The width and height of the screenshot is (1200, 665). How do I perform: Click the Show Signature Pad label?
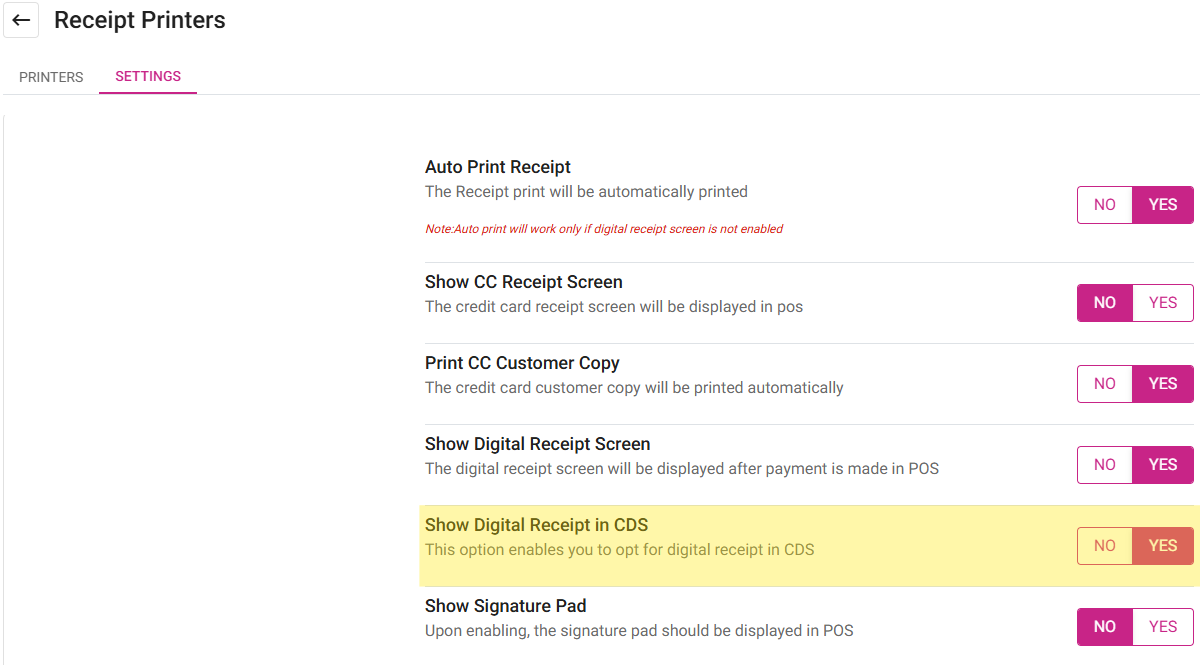coord(505,606)
